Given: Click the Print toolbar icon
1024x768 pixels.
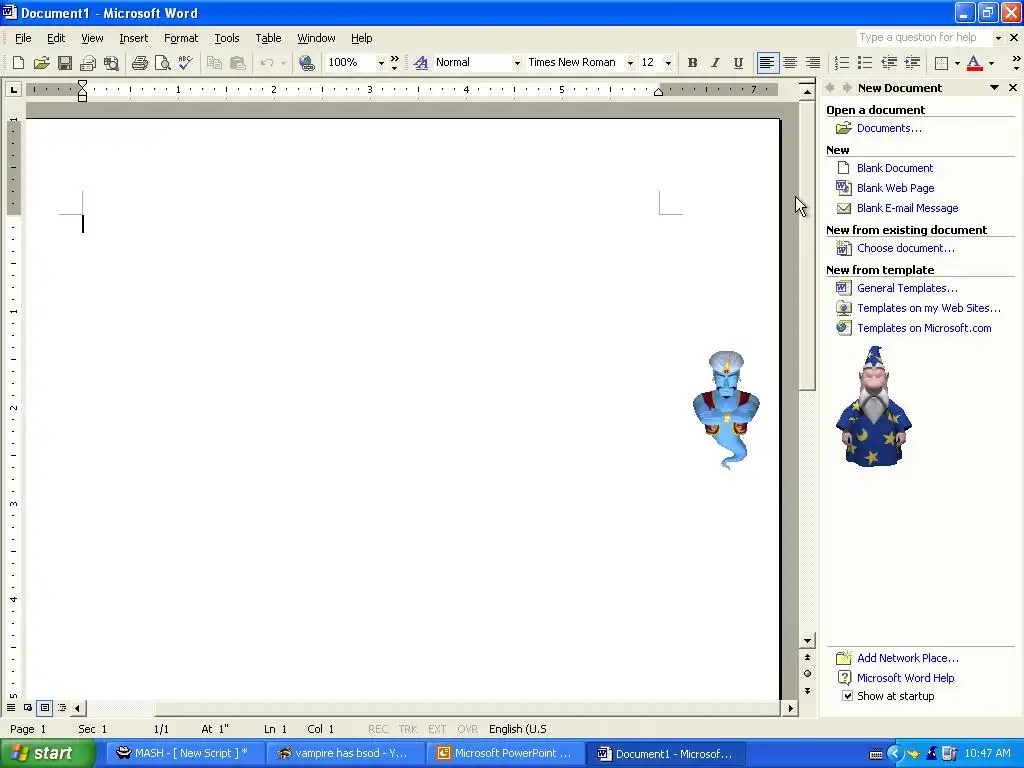Looking at the screenshot, I should (x=140, y=63).
